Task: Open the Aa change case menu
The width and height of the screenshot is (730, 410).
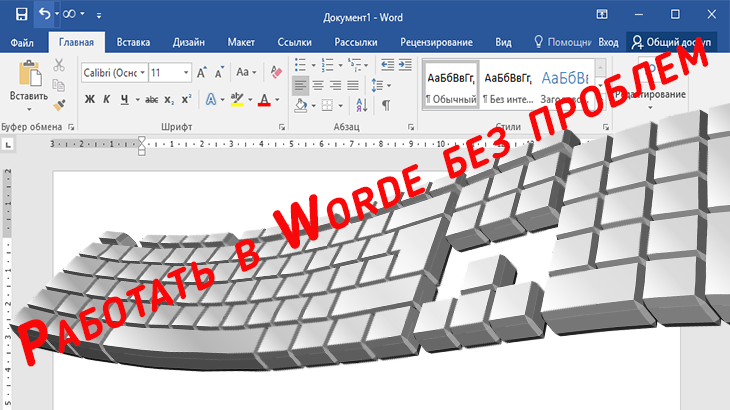Action: click(x=246, y=72)
